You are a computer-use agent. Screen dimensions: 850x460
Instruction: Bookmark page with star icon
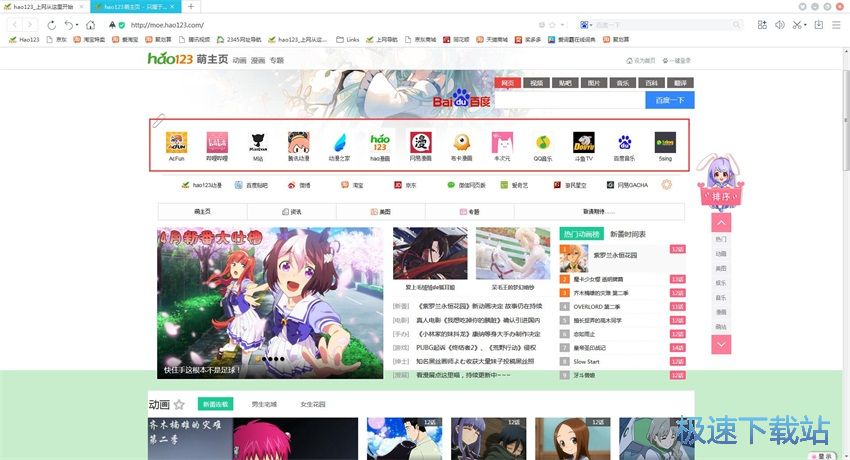(552, 25)
